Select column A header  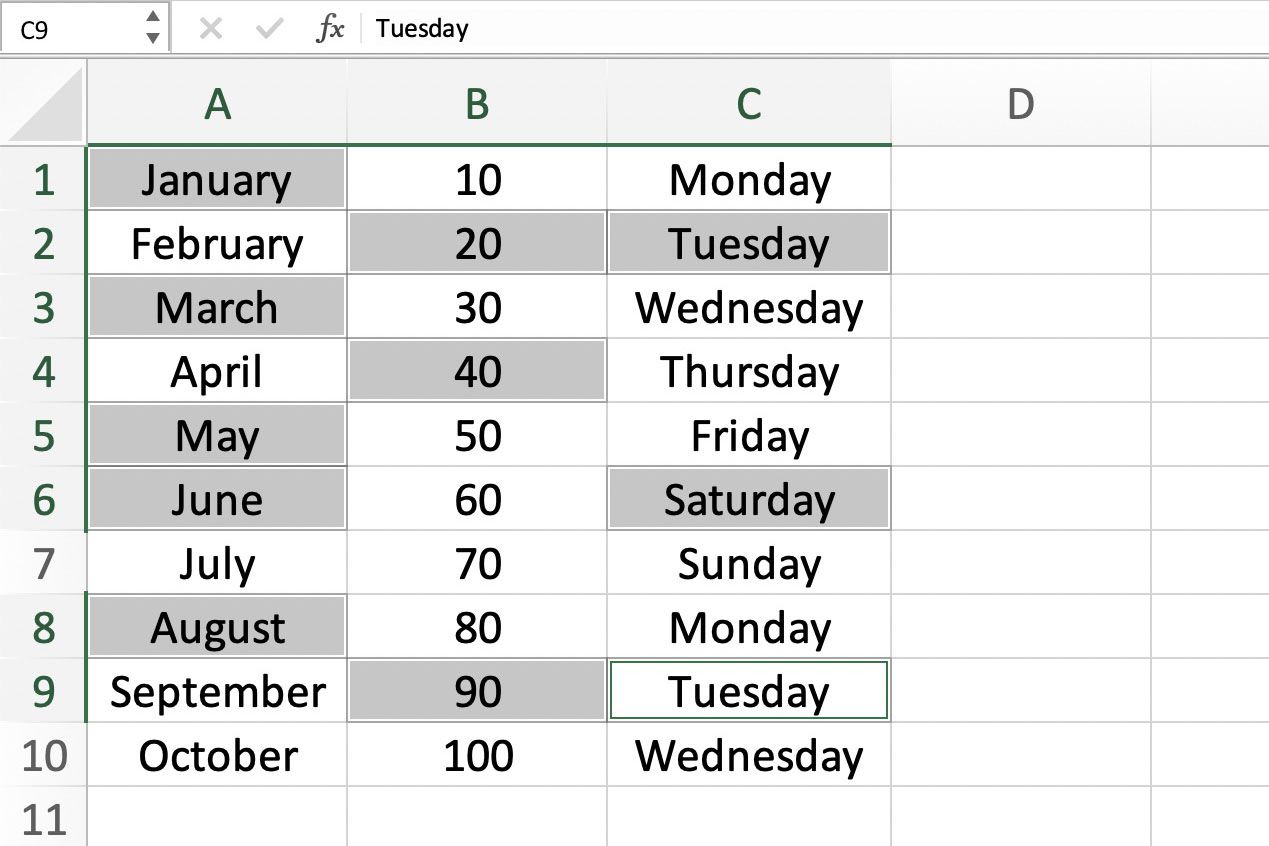[217, 103]
